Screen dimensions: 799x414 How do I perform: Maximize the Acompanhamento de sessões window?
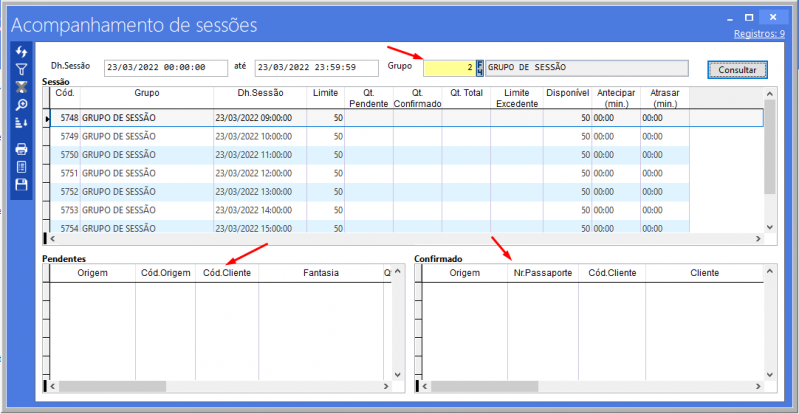tap(749, 17)
